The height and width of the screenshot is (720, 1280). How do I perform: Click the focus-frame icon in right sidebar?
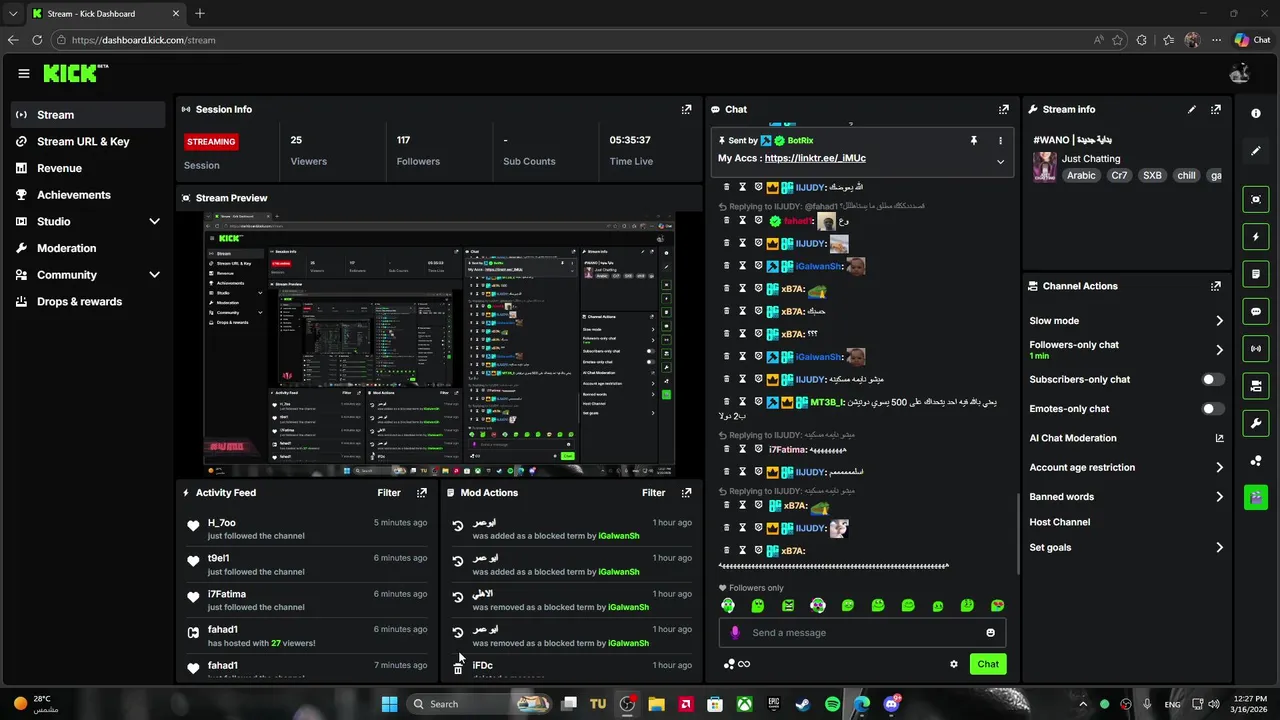point(1256,199)
